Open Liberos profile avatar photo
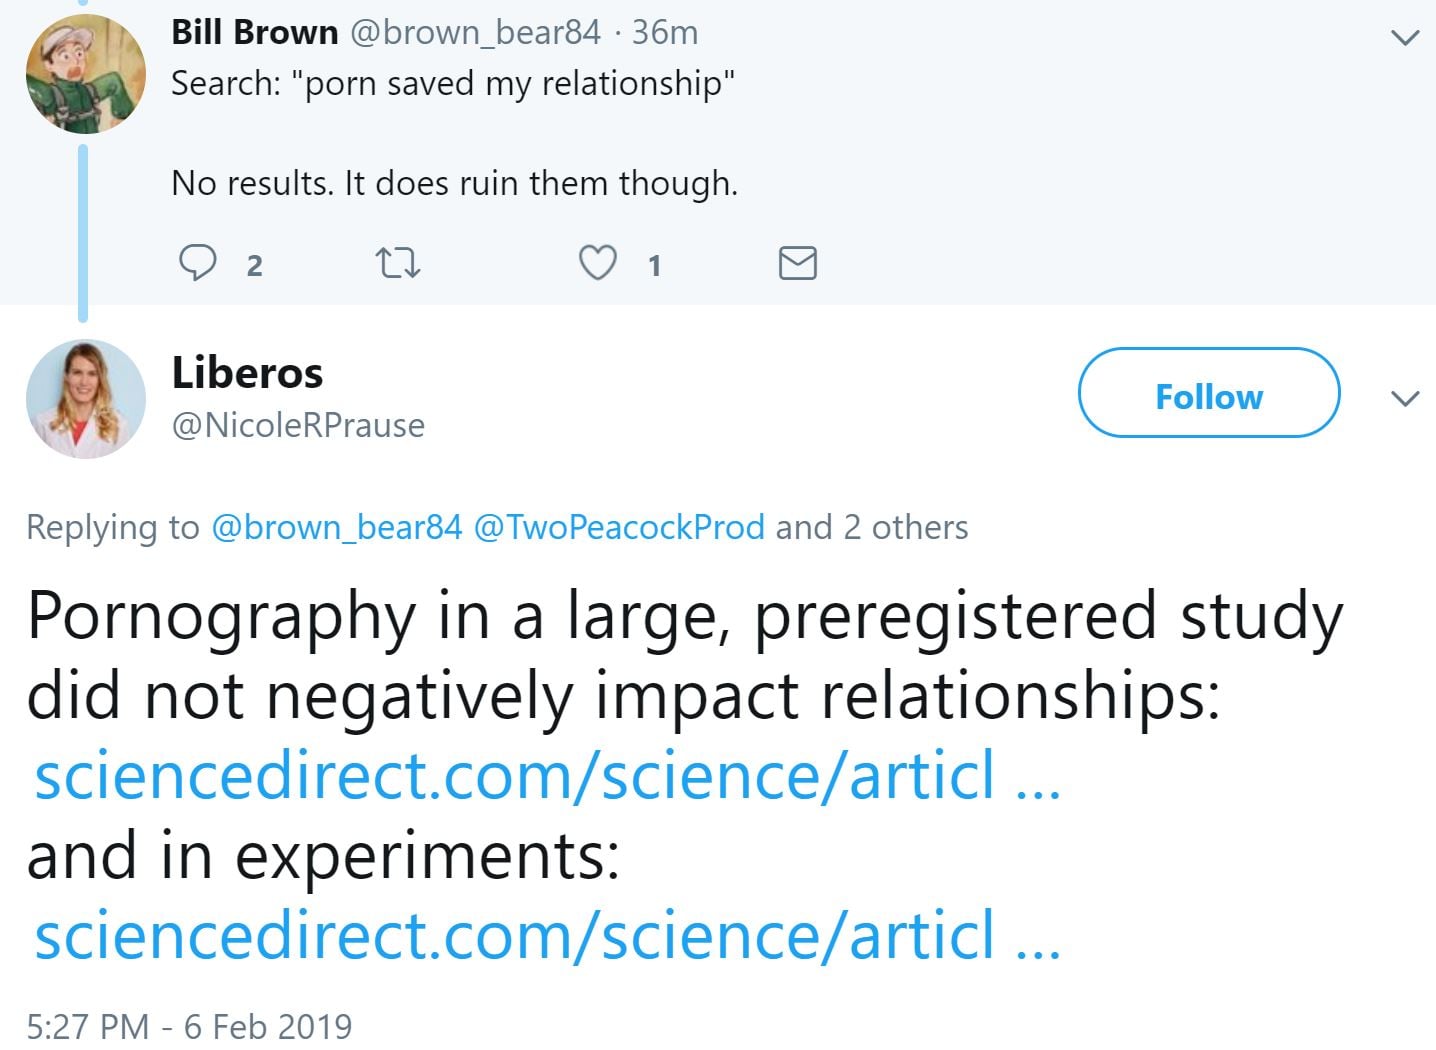The image size is (1436, 1050). [x=85, y=398]
